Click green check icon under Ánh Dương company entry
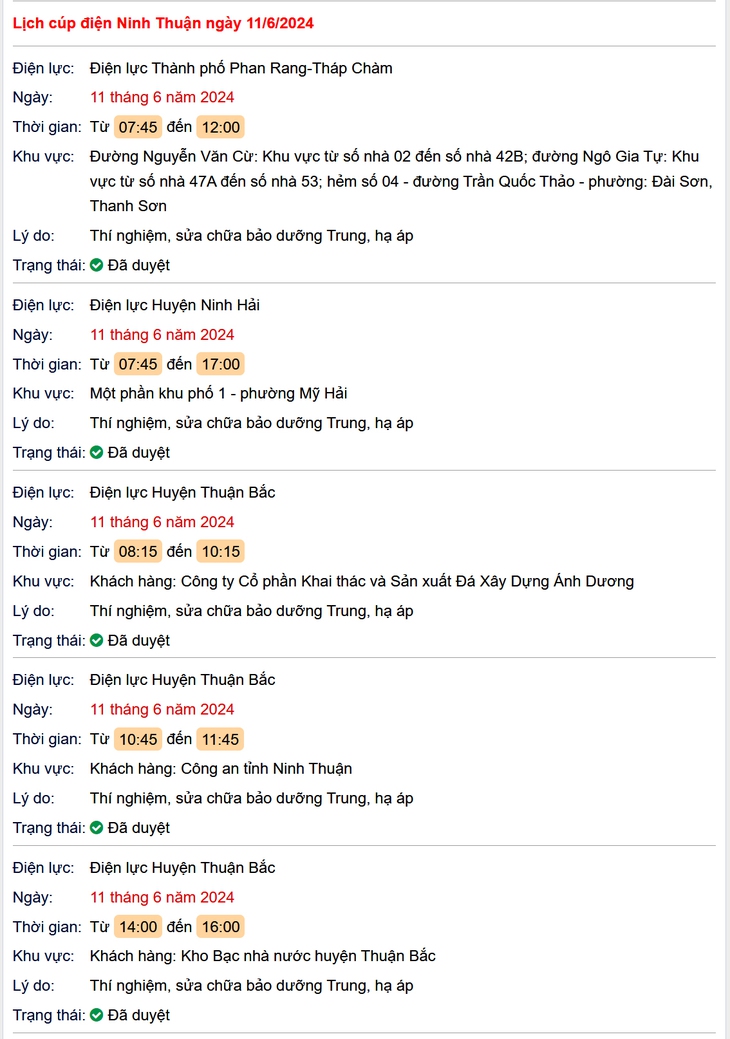730x1039 pixels. [97, 640]
